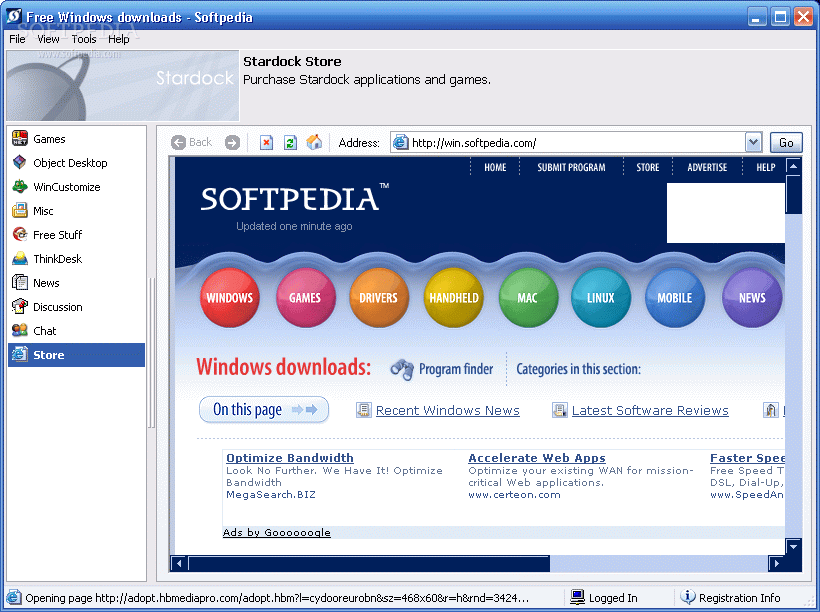The height and width of the screenshot is (612, 820).
Task: Open Ads by Goooooogle link
Action: click(277, 532)
